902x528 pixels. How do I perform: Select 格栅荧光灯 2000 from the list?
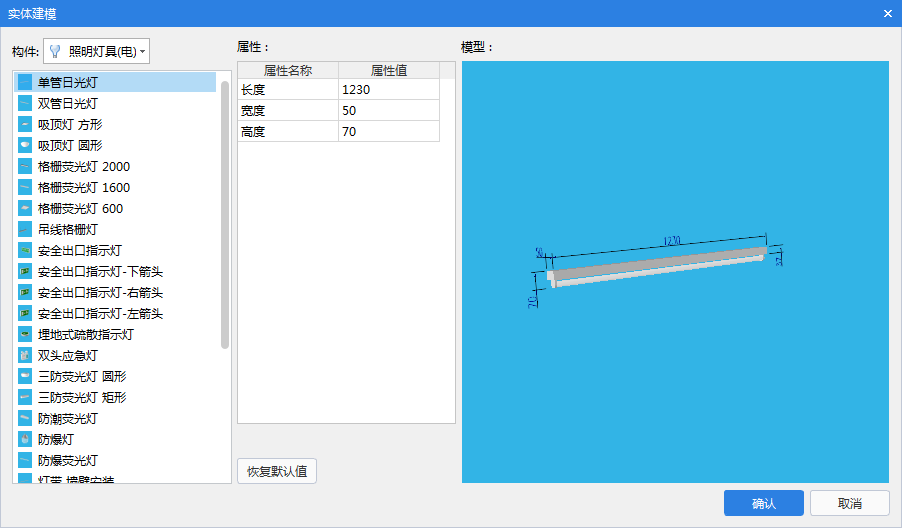pos(84,166)
